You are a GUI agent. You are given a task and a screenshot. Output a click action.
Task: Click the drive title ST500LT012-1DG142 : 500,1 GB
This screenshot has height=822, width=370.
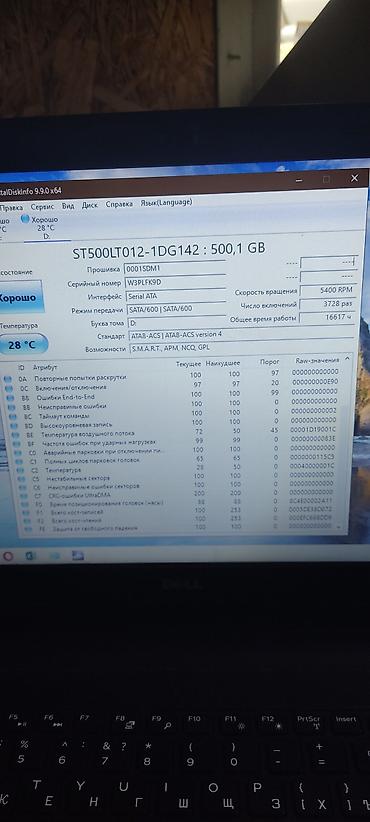tap(168, 251)
